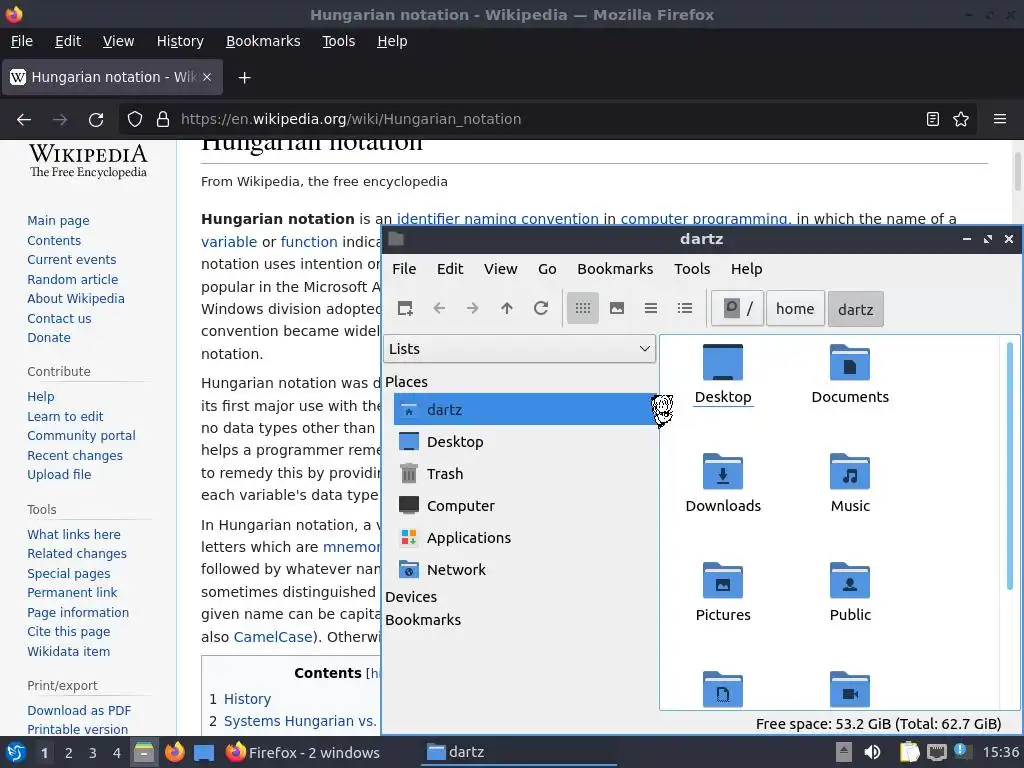Click the new tab icon in file manager toolbar
The height and width of the screenshot is (768, 1024).
(405, 308)
